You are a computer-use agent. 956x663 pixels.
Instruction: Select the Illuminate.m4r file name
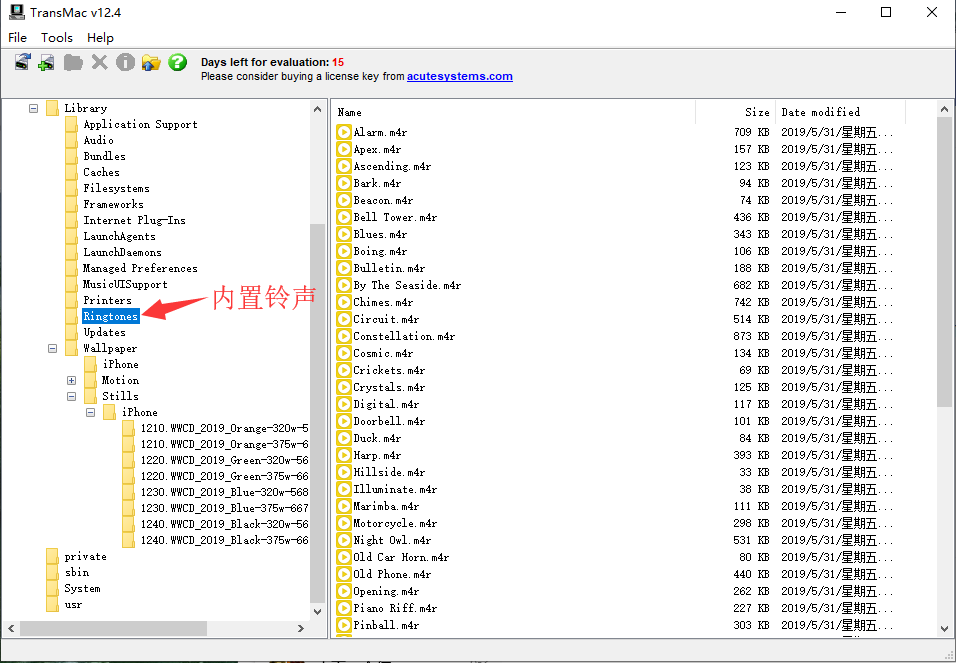point(395,489)
